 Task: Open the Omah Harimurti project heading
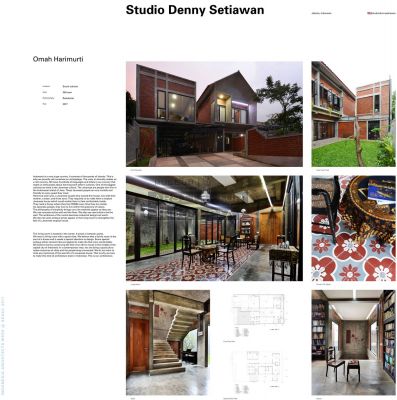click(58, 59)
